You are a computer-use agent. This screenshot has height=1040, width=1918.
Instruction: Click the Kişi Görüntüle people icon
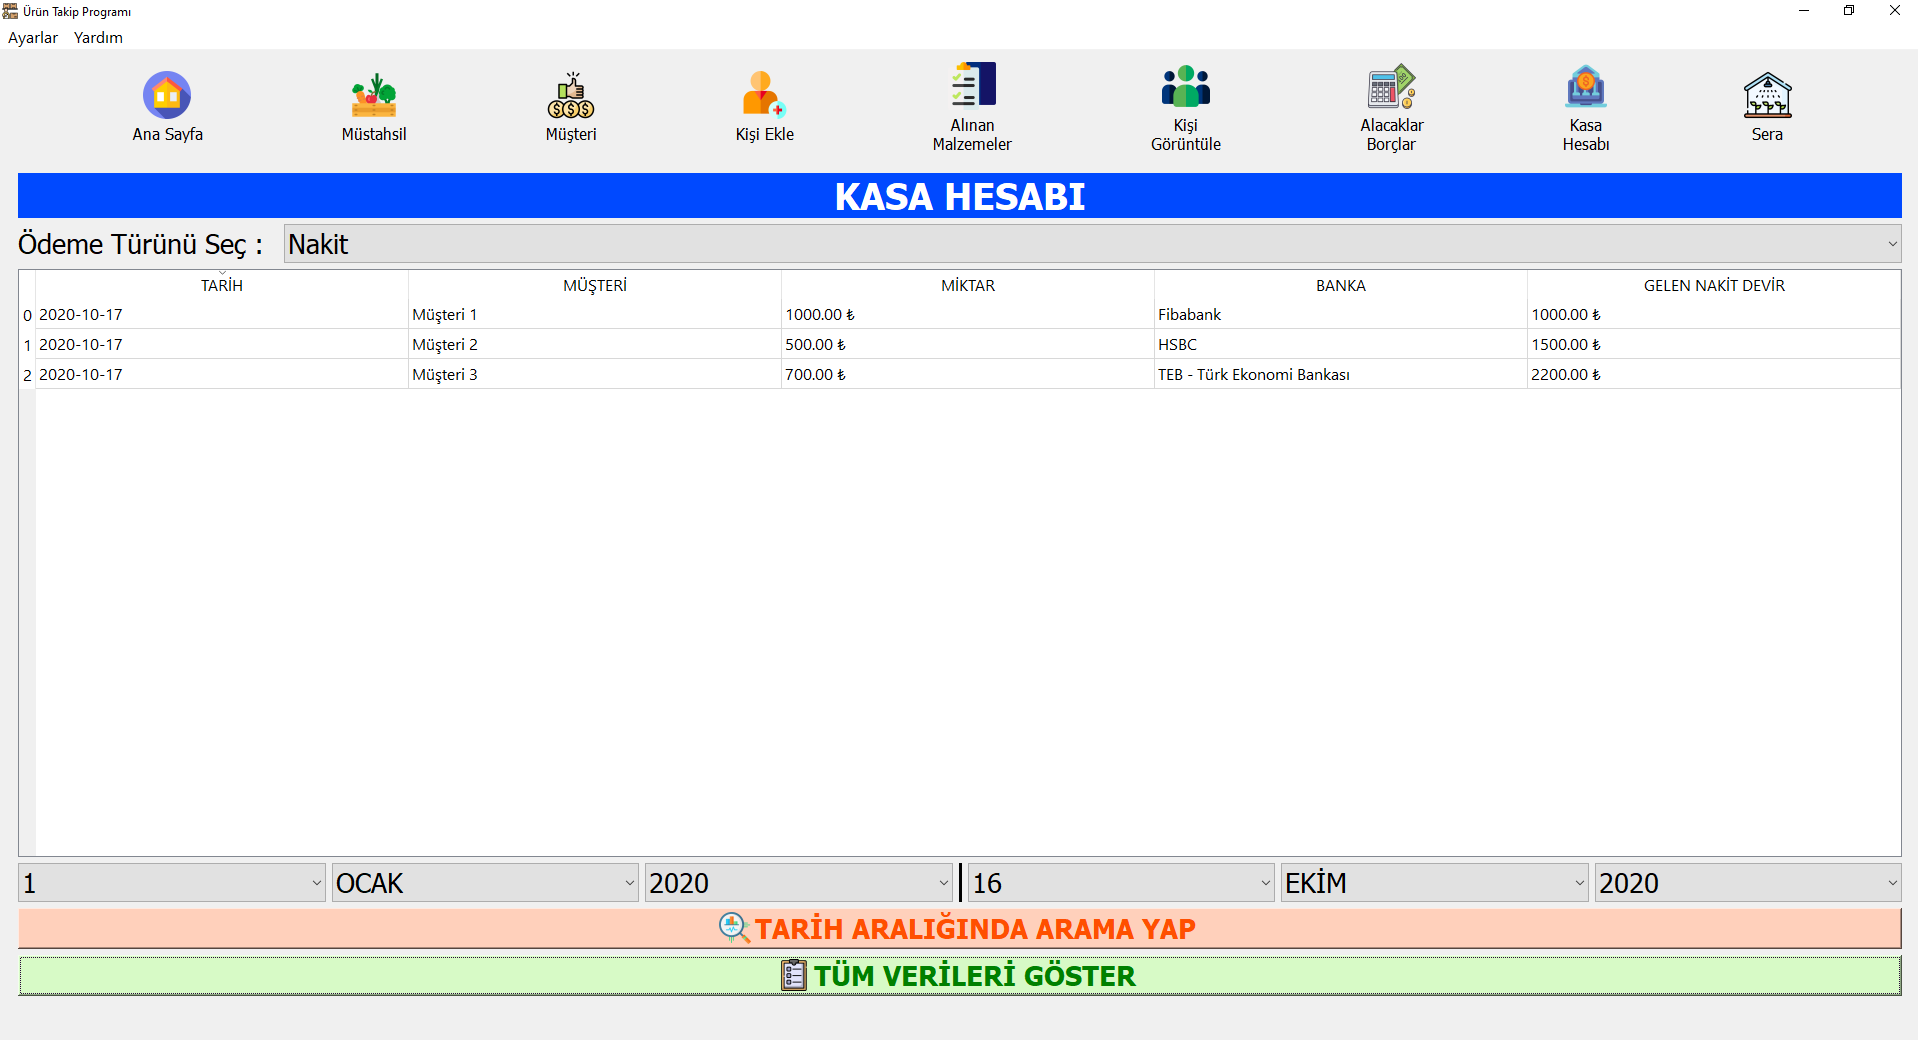pos(1185,87)
